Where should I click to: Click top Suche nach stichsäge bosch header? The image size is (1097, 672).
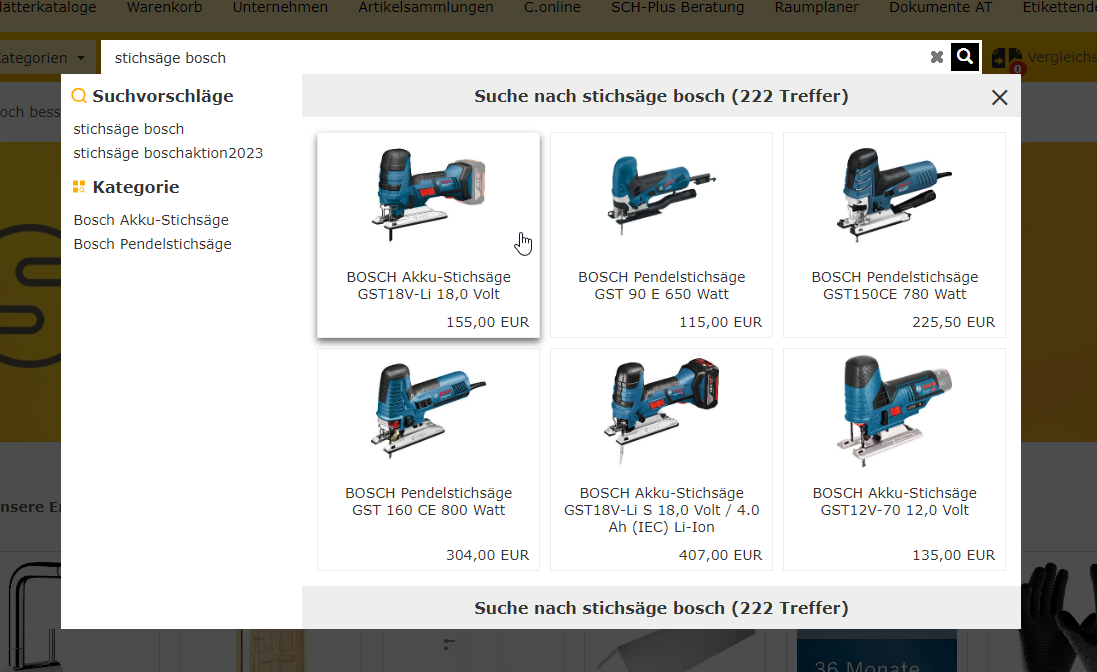point(661,96)
